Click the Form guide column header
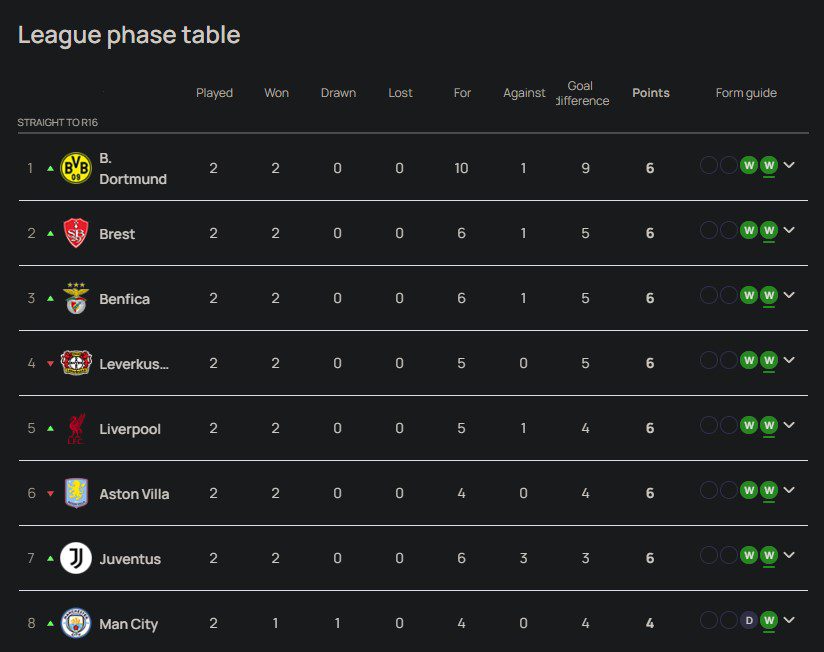 tap(746, 93)
